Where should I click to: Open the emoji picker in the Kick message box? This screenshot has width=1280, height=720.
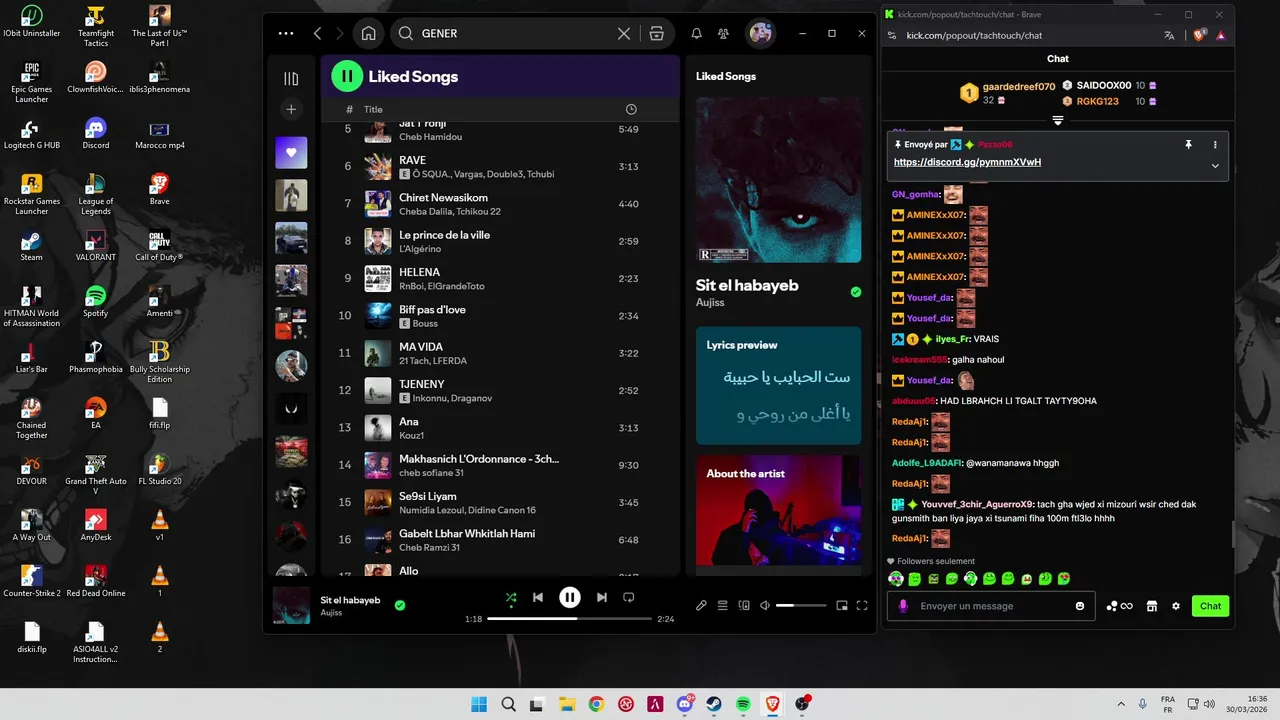(1080, 606)
